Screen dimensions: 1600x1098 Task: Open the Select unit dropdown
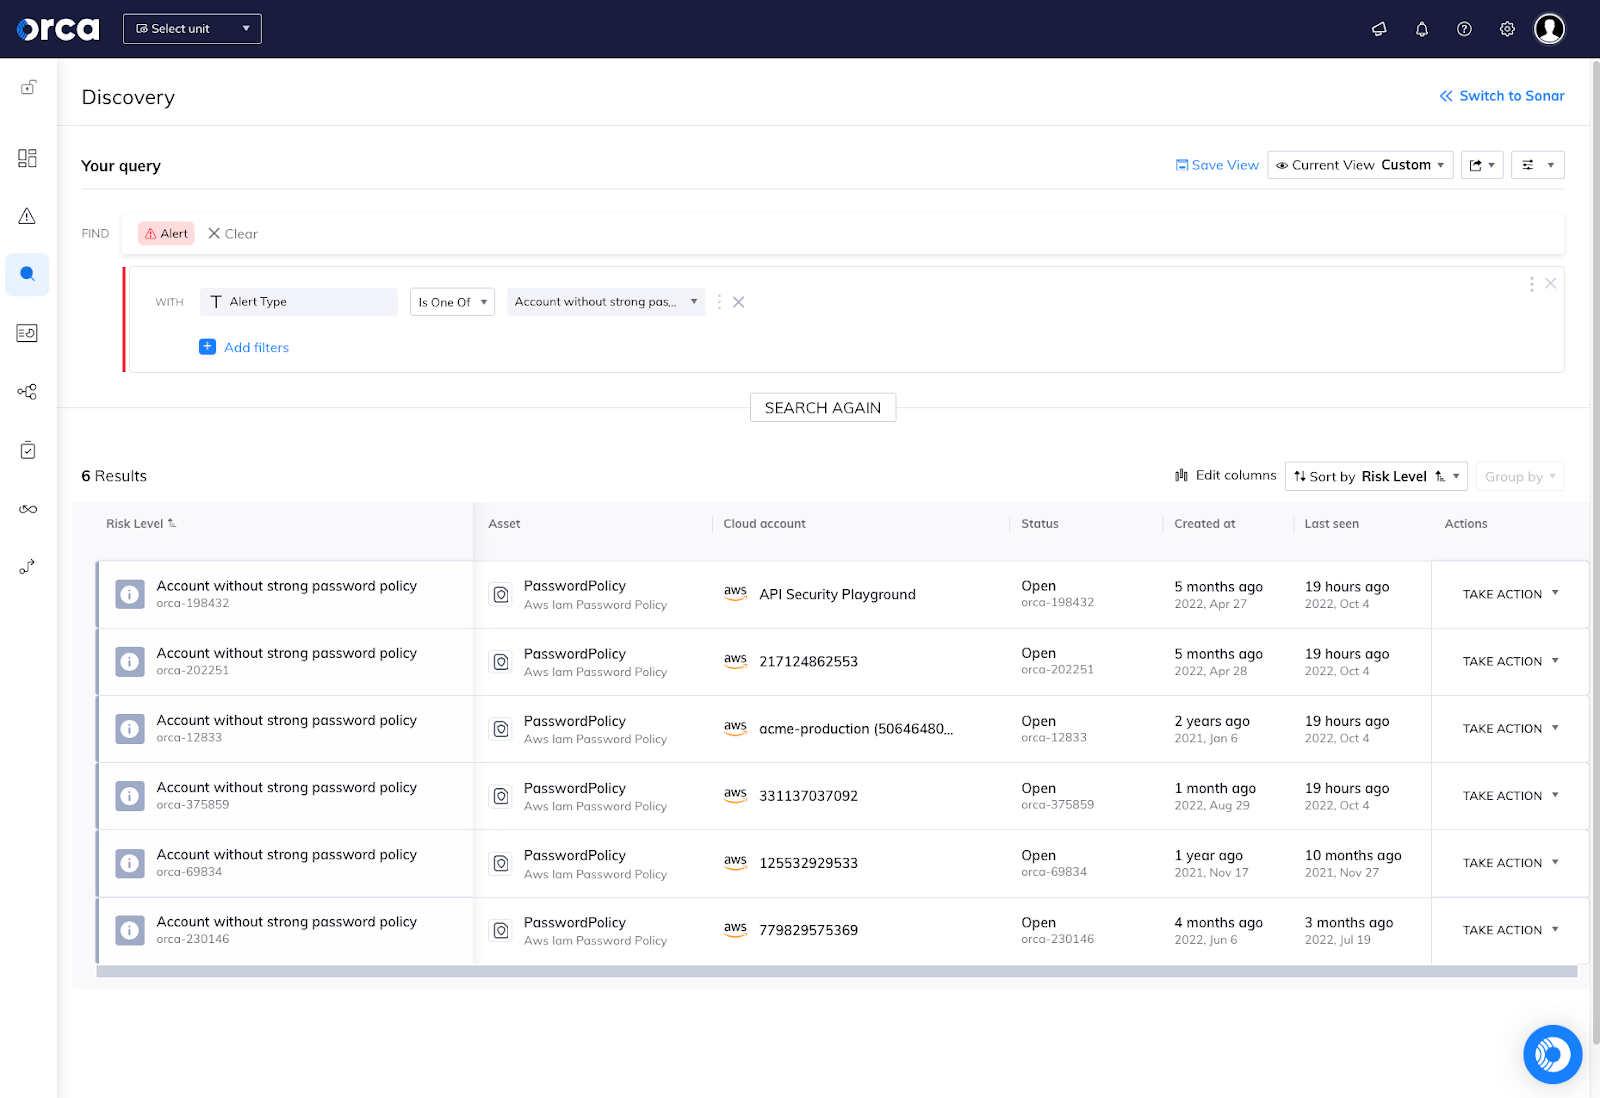point(192,28)
